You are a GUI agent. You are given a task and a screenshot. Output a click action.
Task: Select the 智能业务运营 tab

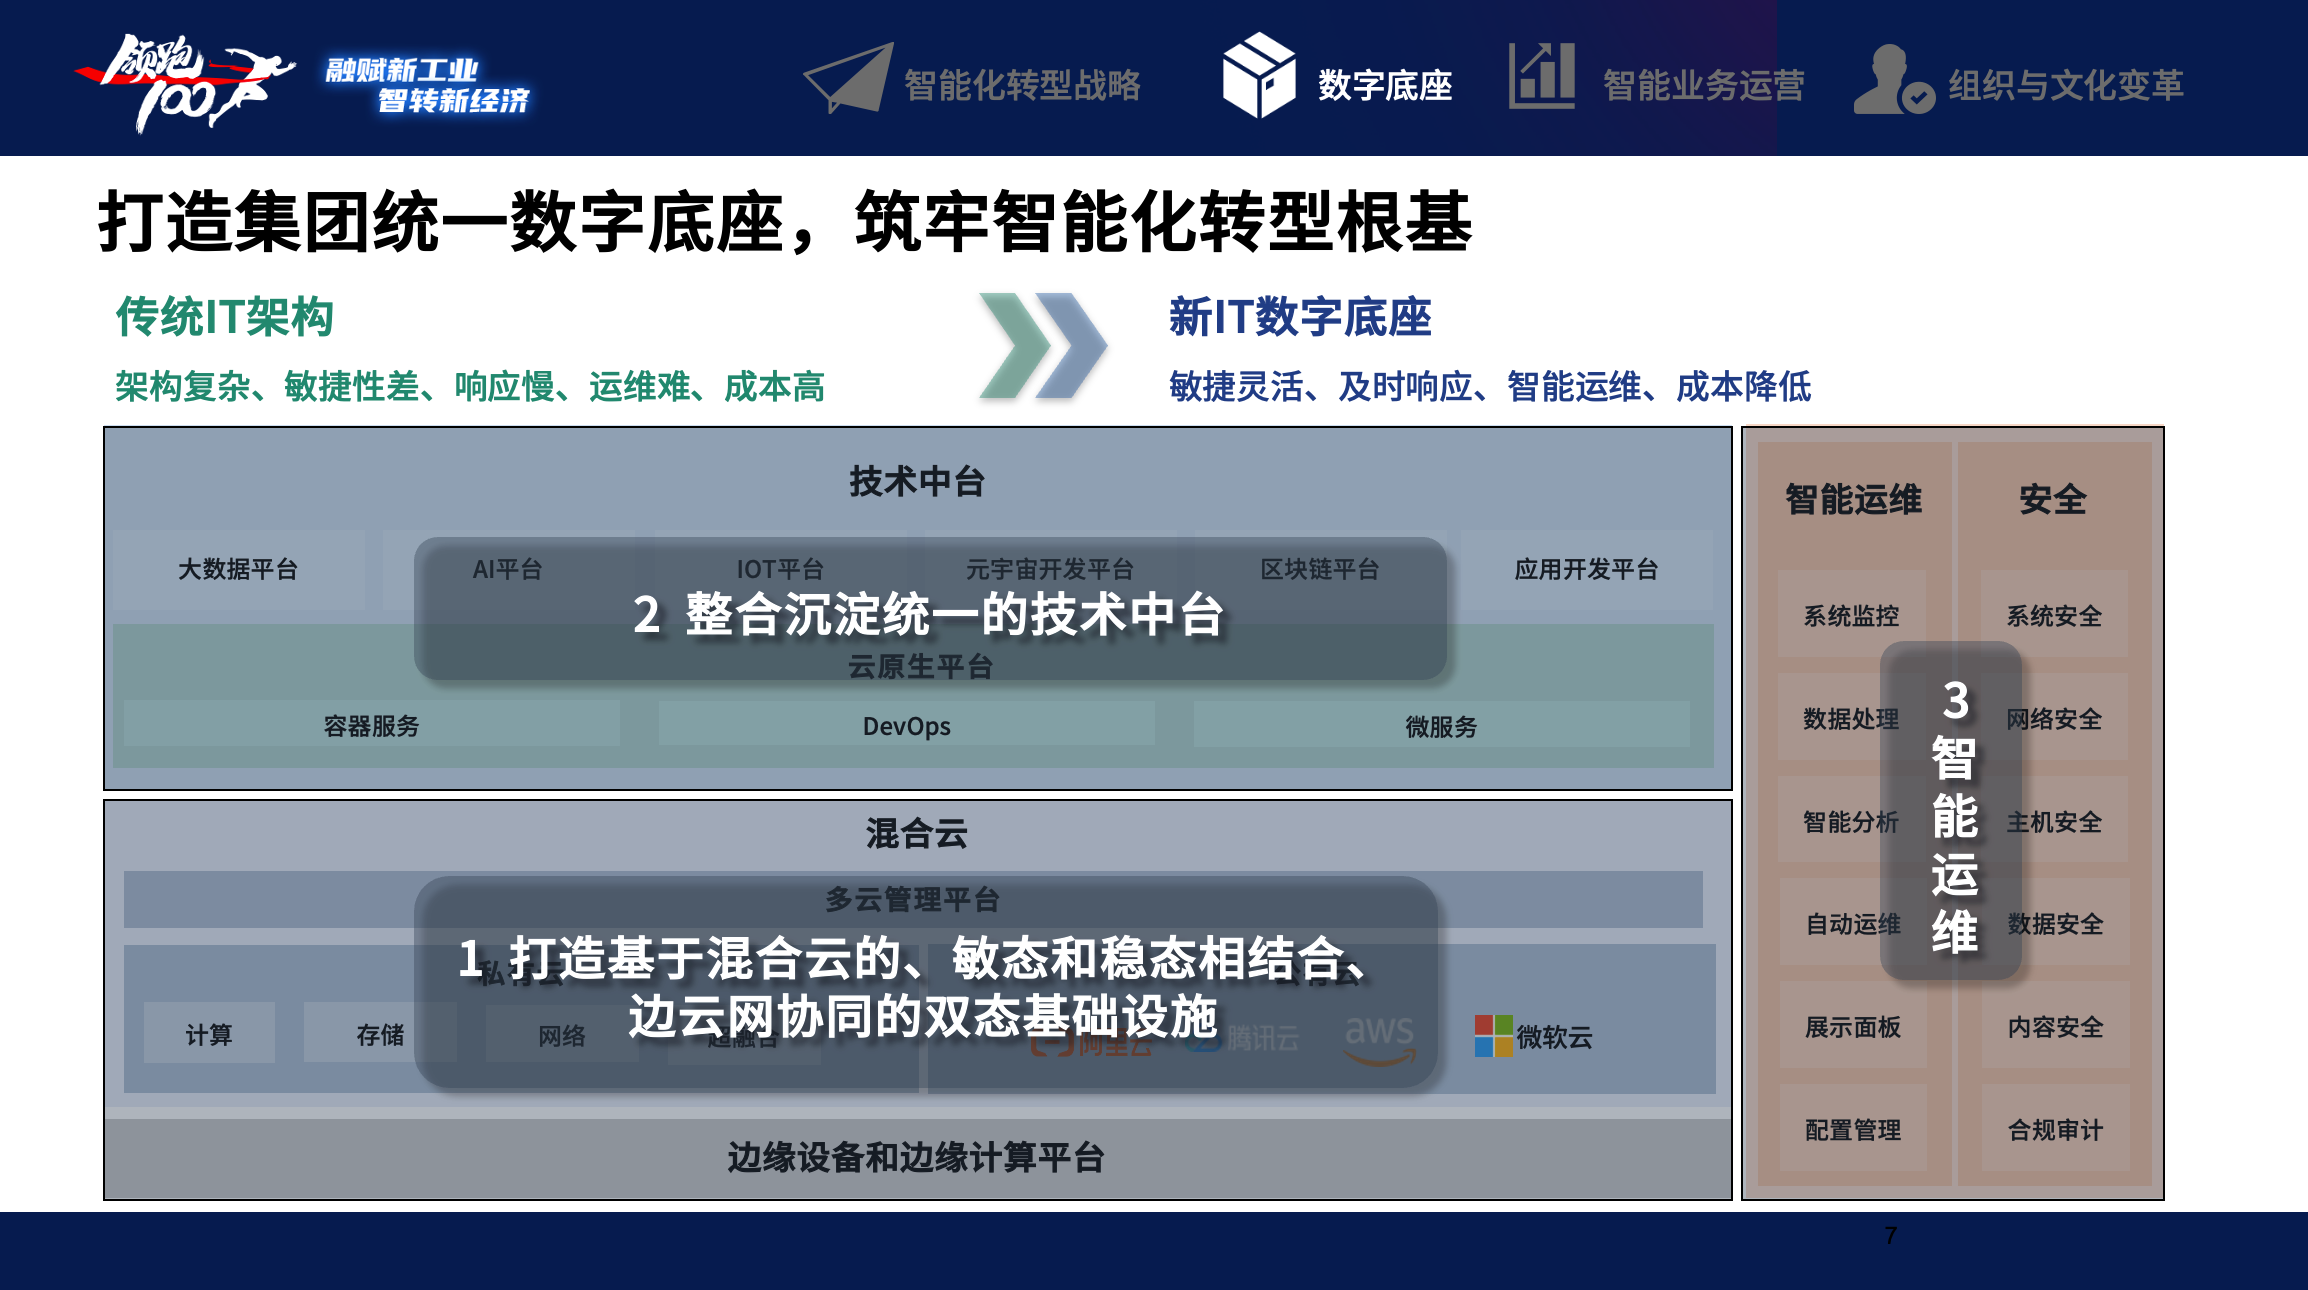[1704, 85]
